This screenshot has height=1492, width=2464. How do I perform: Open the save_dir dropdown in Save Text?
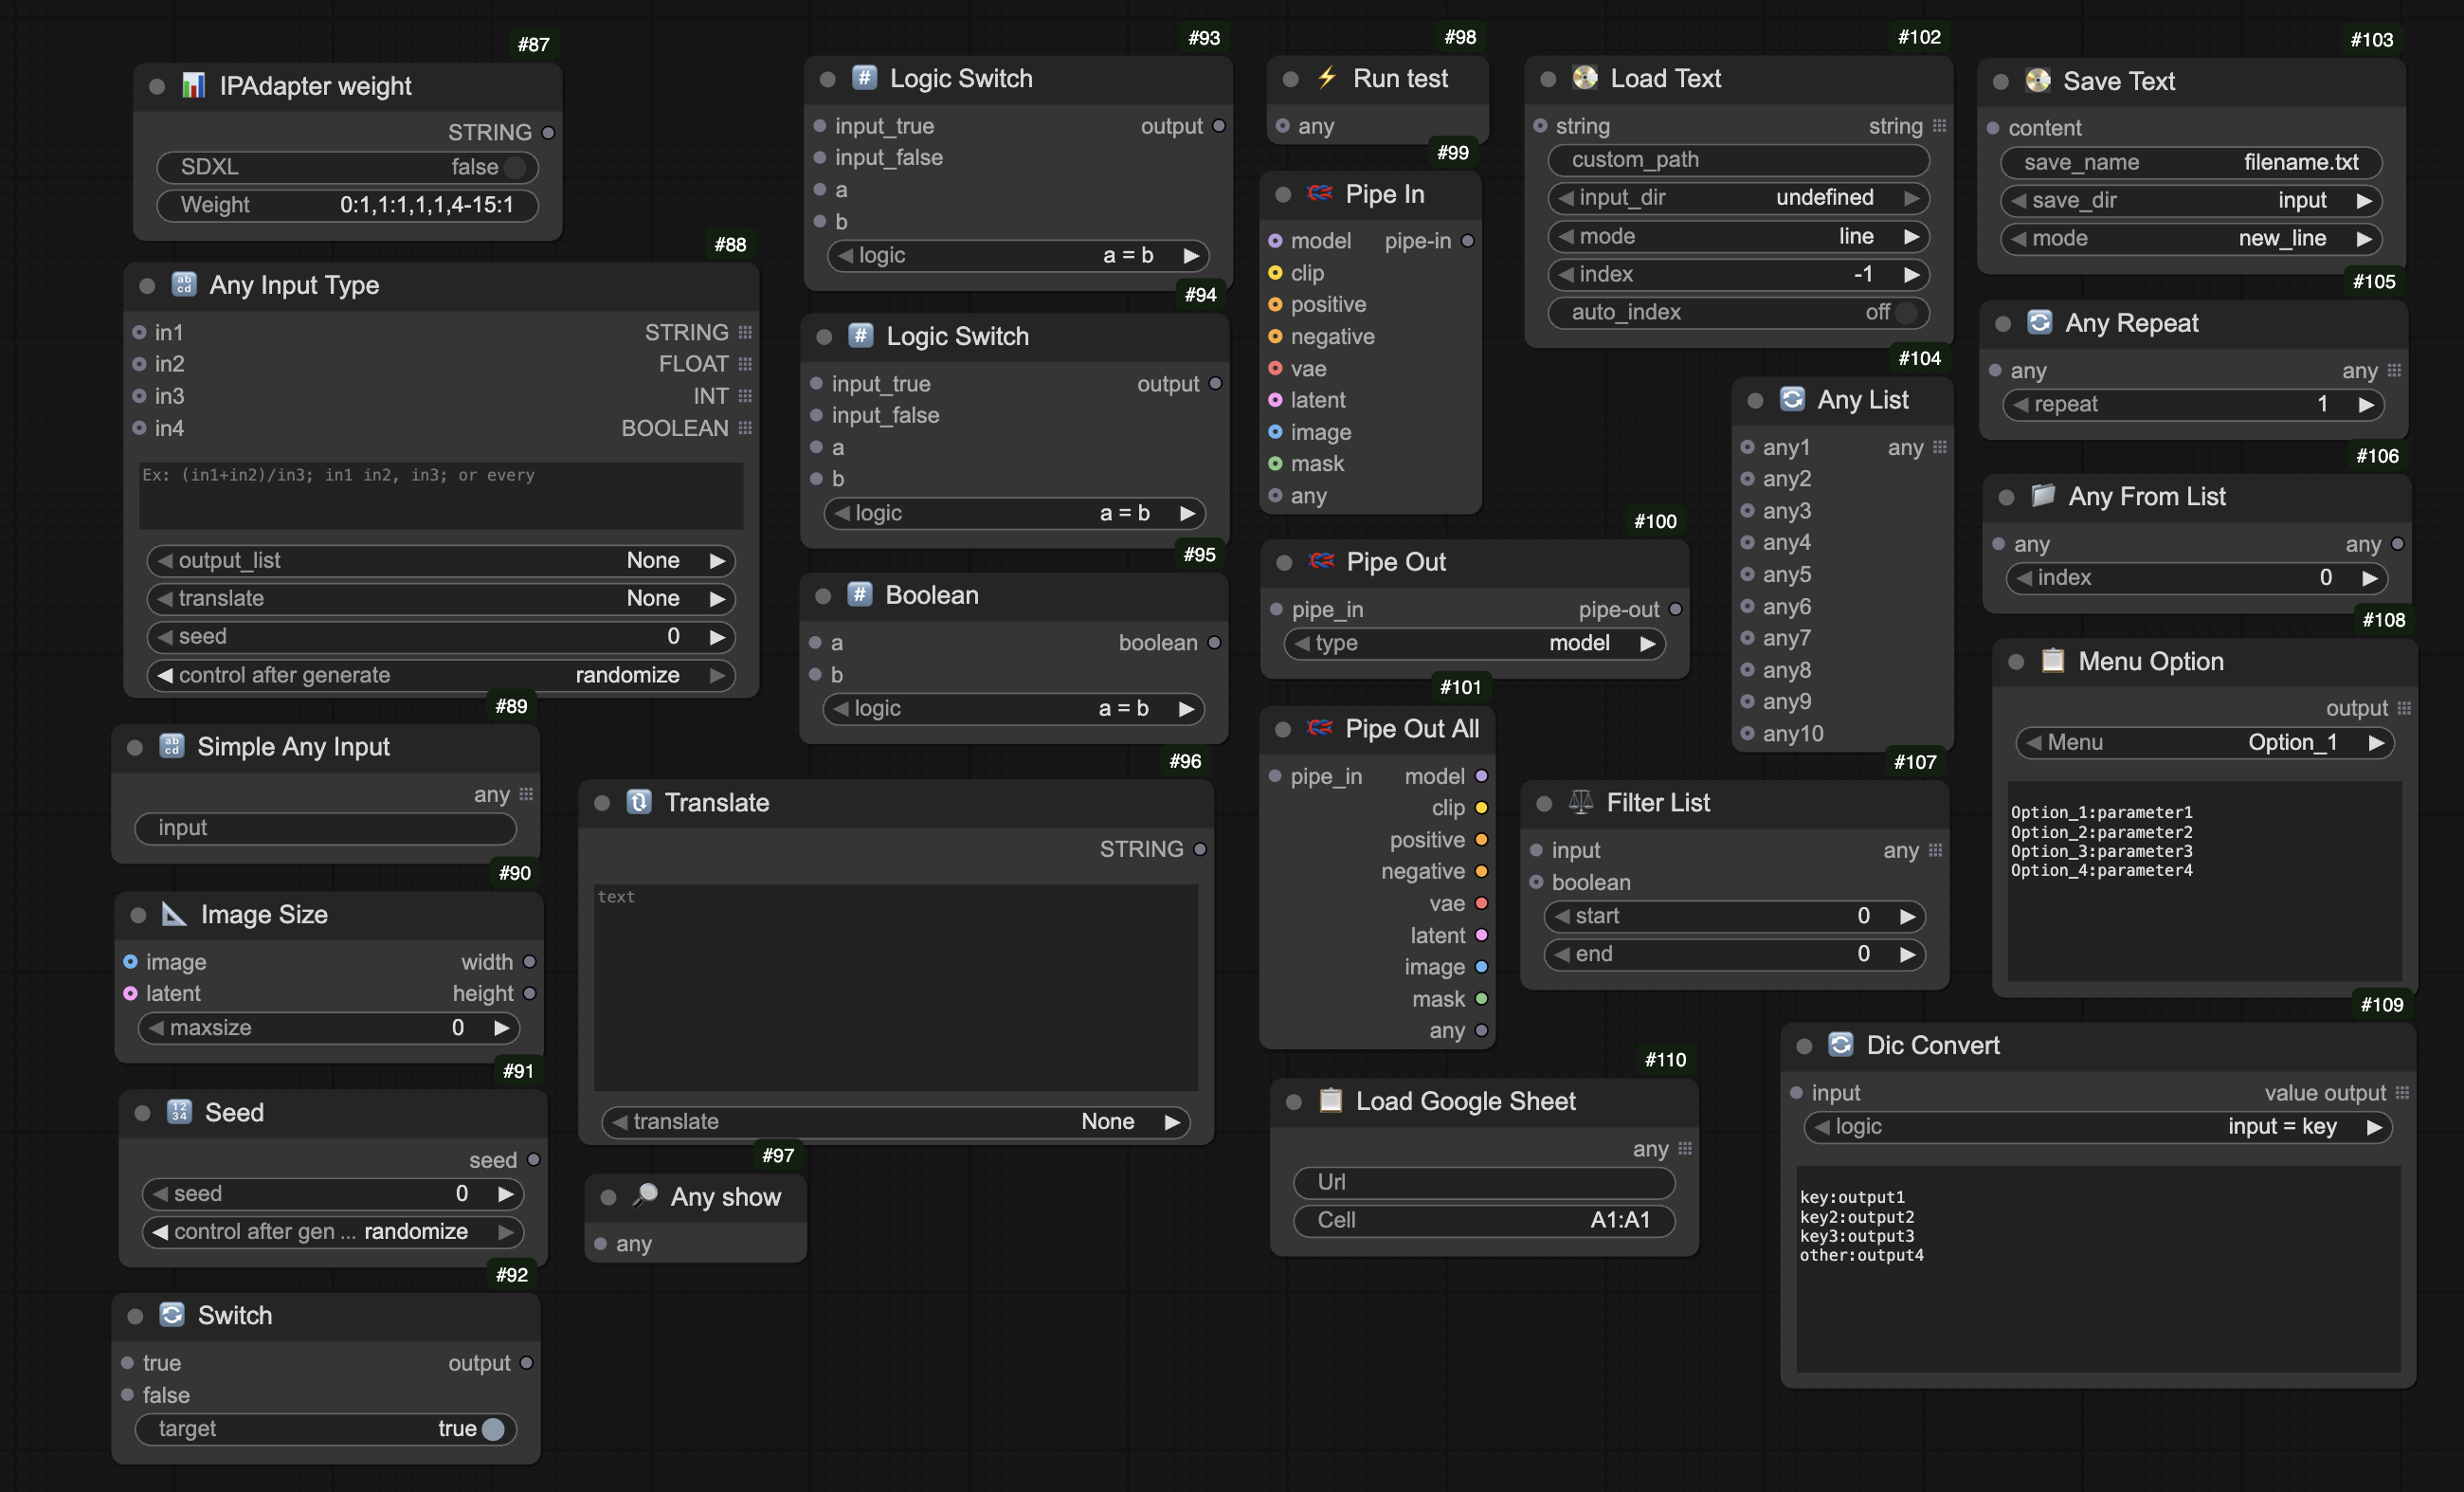click(x=2191, y=200)
